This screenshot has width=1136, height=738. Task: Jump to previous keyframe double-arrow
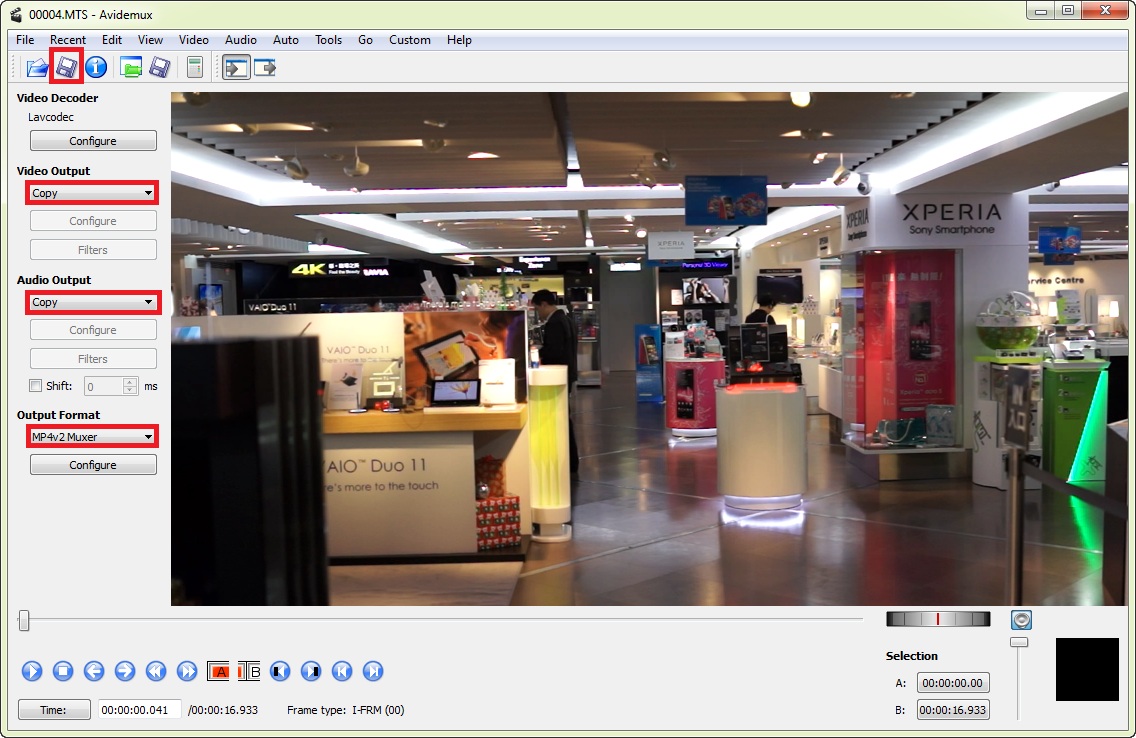pos(156,671)
